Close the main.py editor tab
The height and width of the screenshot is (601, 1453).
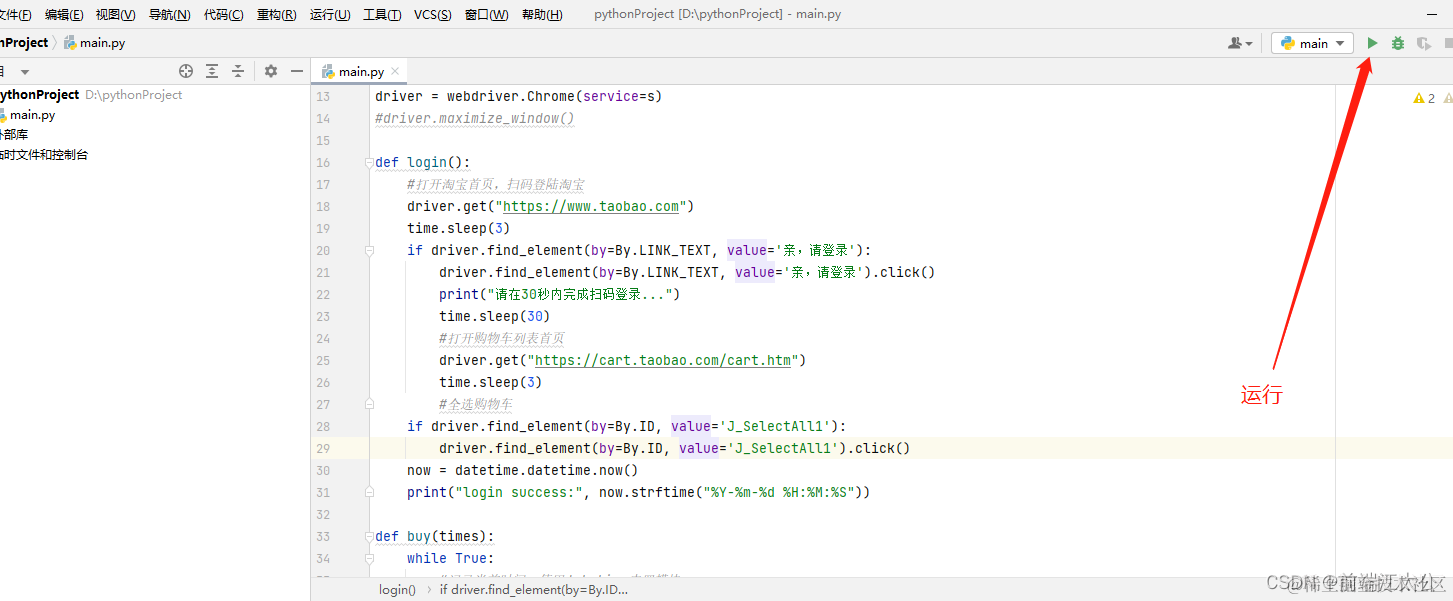click(395, 71)
